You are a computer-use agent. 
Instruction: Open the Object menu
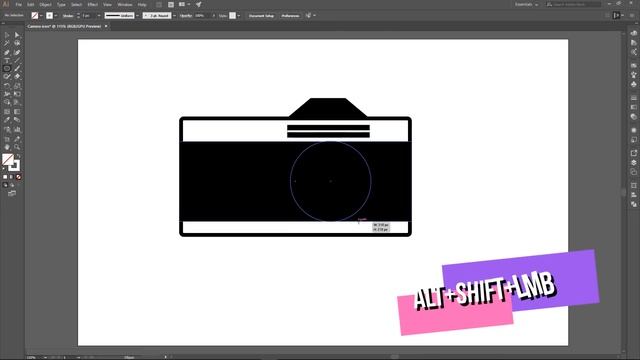(x=45, y=4)
